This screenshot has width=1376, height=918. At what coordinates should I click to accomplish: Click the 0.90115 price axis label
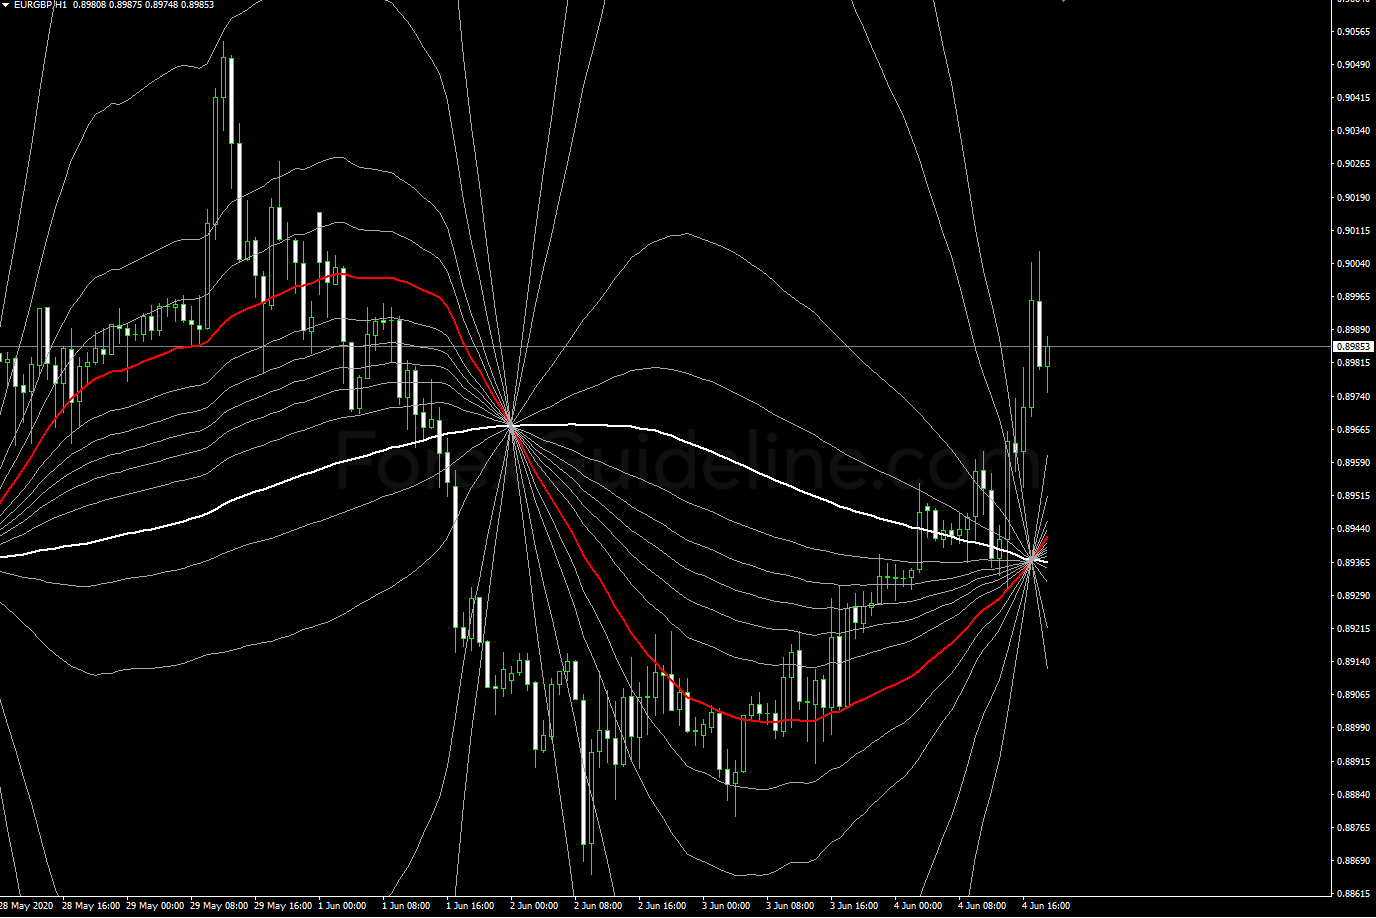pos(1354,231)
